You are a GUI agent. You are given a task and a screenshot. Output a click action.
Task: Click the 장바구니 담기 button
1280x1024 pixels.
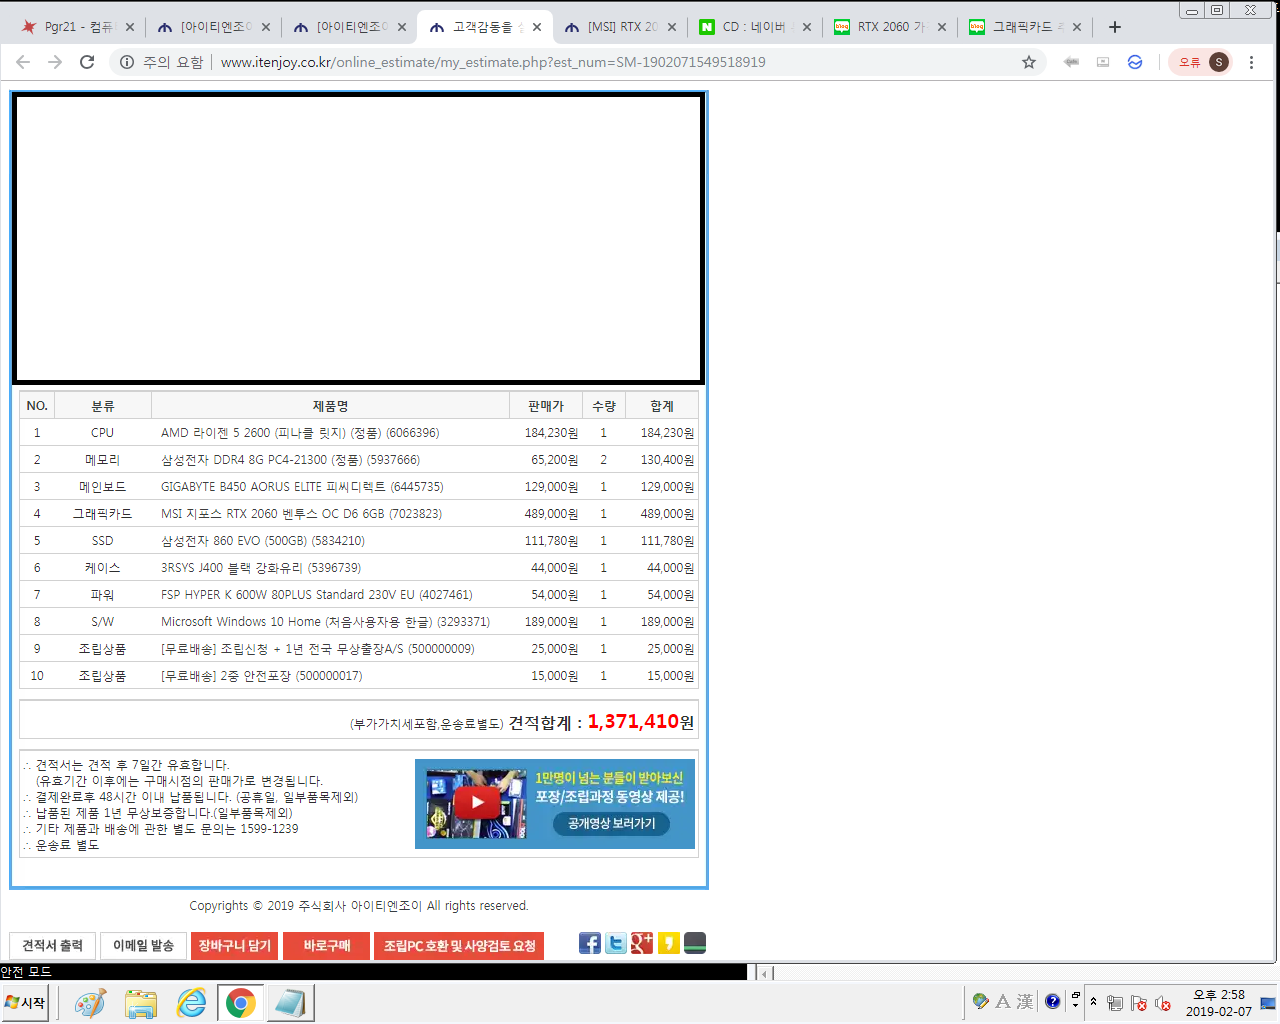(234, 946)
